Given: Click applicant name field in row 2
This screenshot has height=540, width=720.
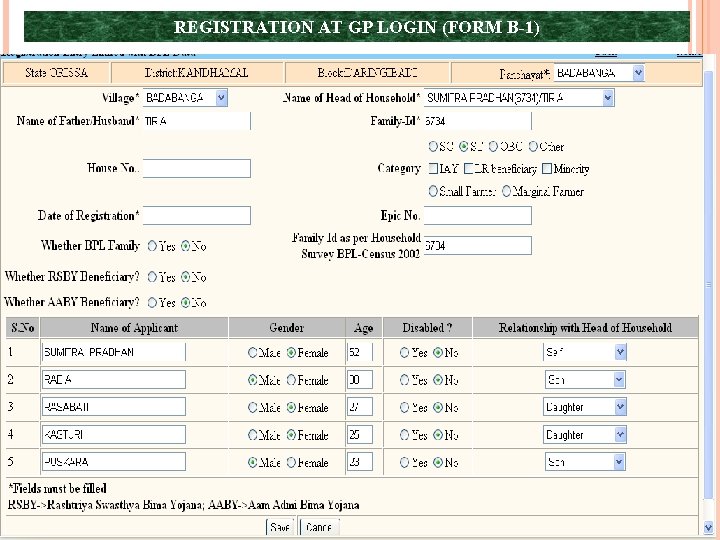Looking at the screenshot, I should (114, 380).
